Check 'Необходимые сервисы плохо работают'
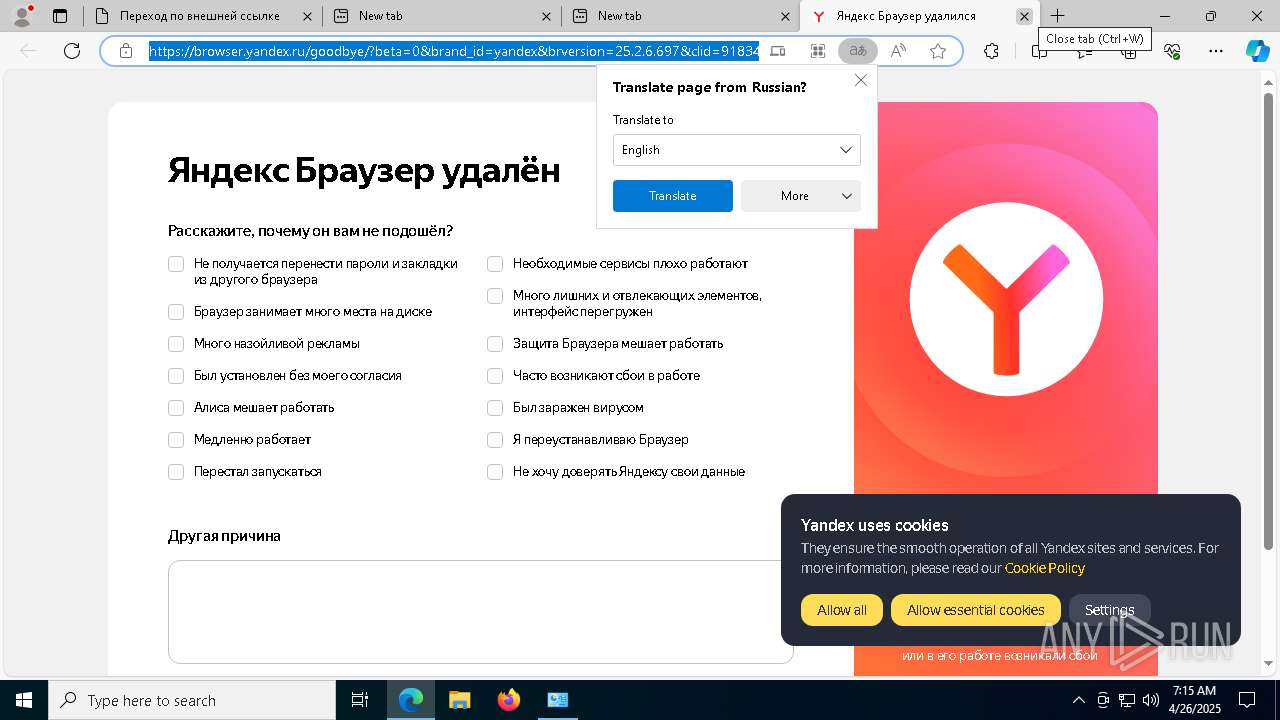The width and height of the screenshot is (1280, 720). (495, 264)
